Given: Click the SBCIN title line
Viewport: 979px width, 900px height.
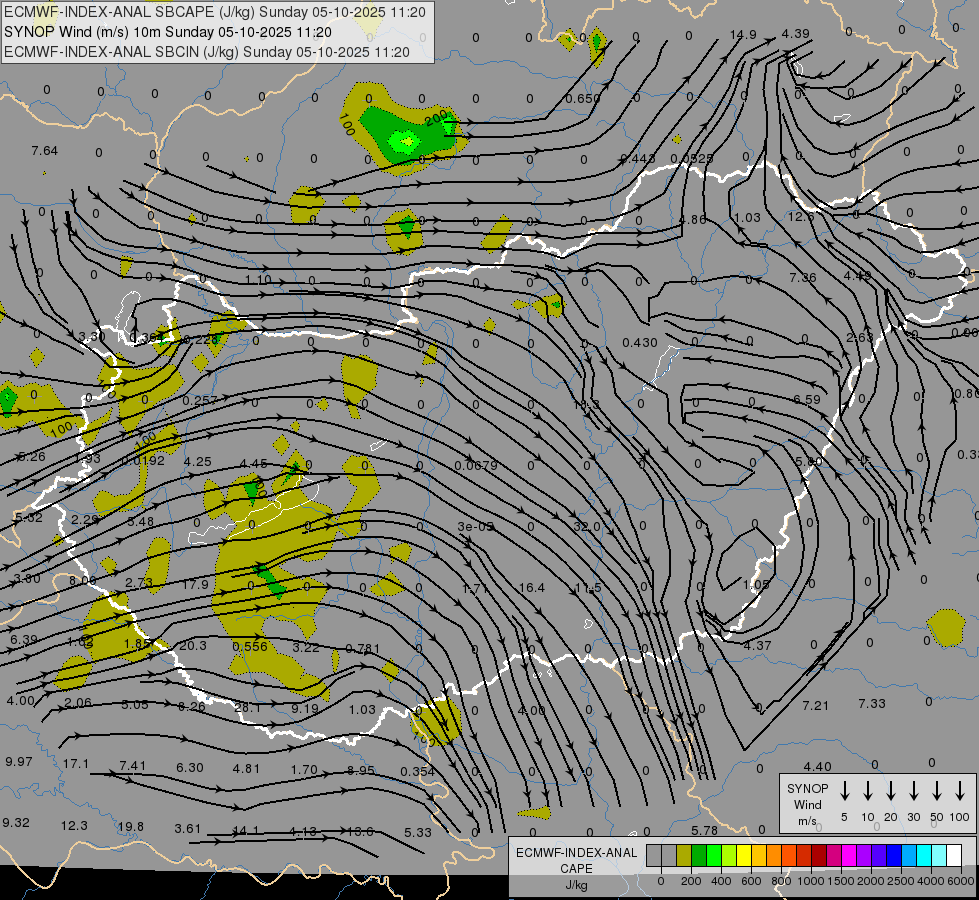Looking at the screenshot, I should coord(207,52).
